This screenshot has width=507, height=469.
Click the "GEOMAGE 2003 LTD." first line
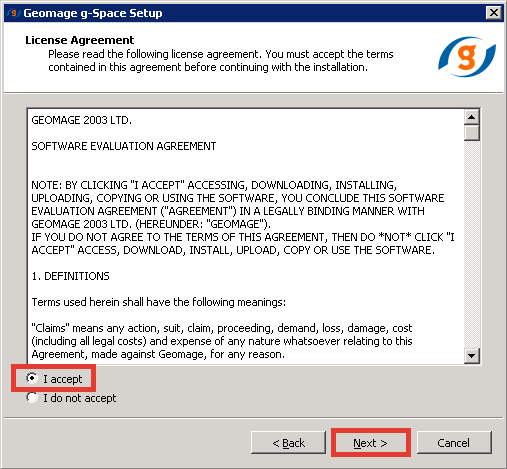tap(82, 120)
